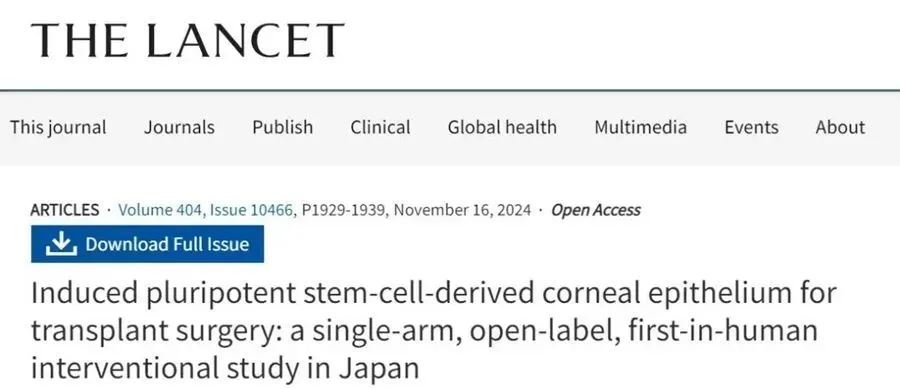900x389 pixels.
Task: Select the Clinical nav item
Action: click(381, 127)
